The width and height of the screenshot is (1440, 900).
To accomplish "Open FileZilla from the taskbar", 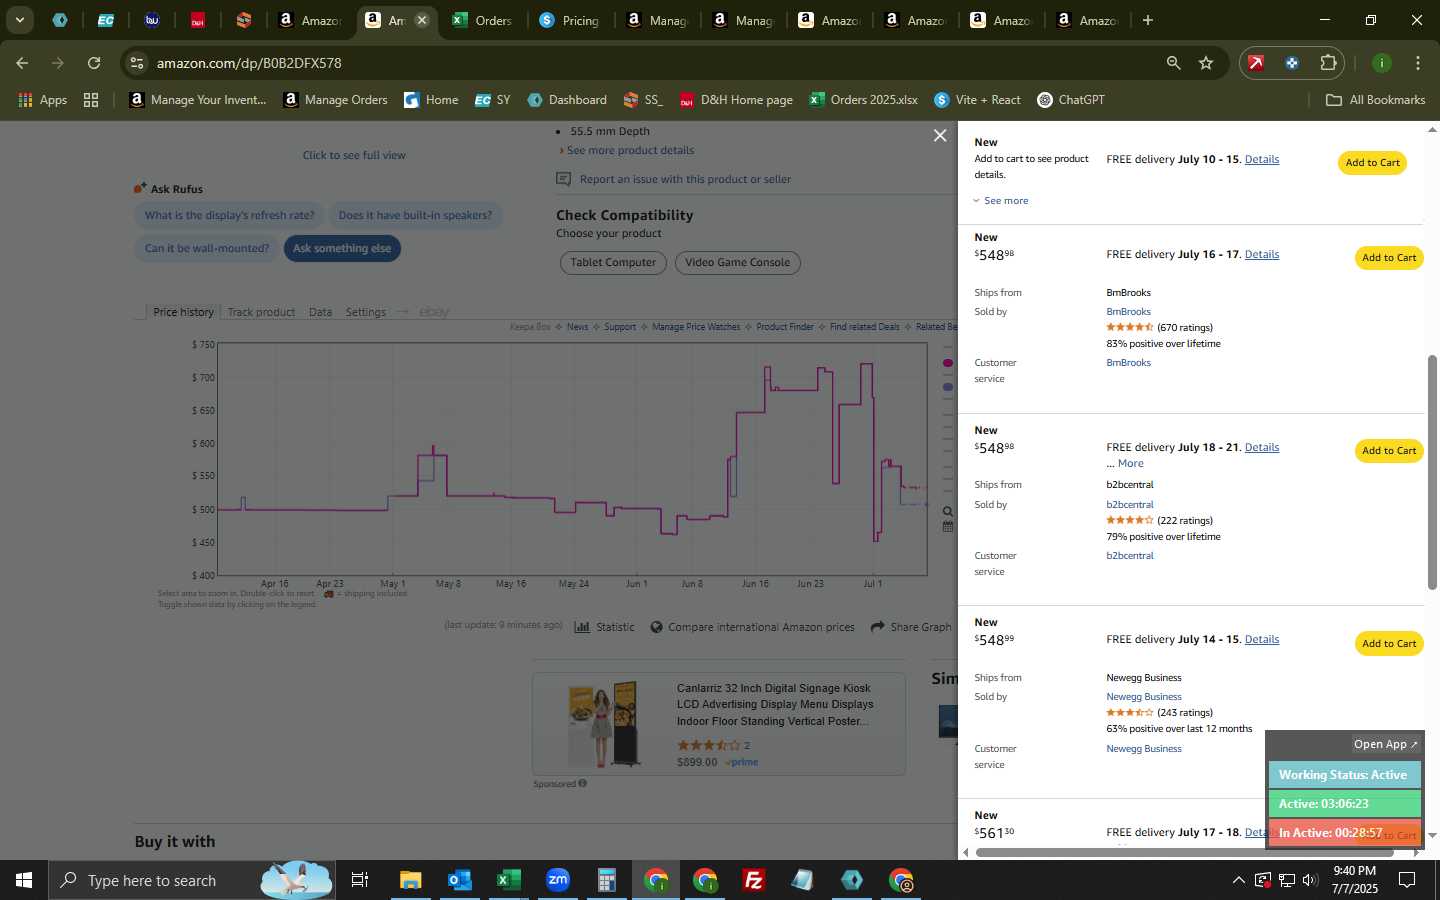I will pos(754,880).
